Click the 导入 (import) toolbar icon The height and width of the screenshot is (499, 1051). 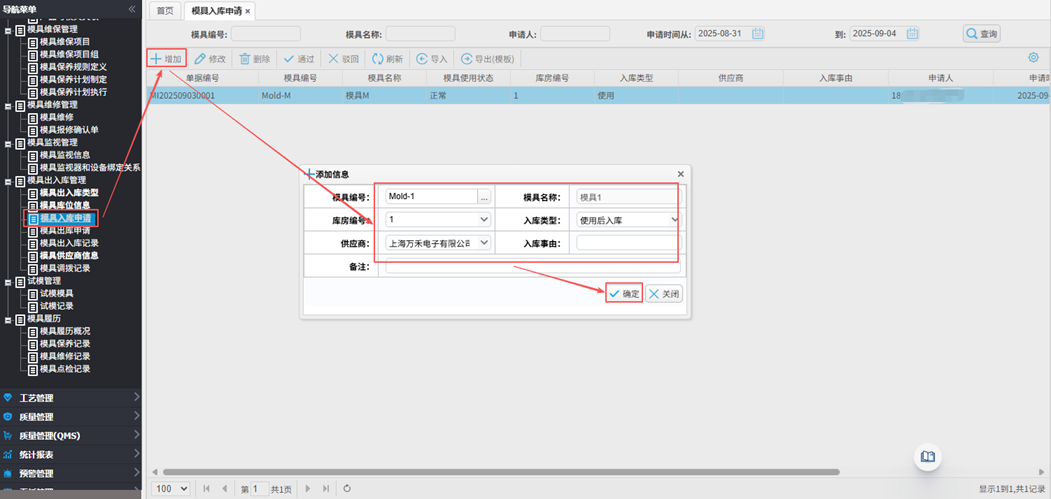tap(422, 59)
